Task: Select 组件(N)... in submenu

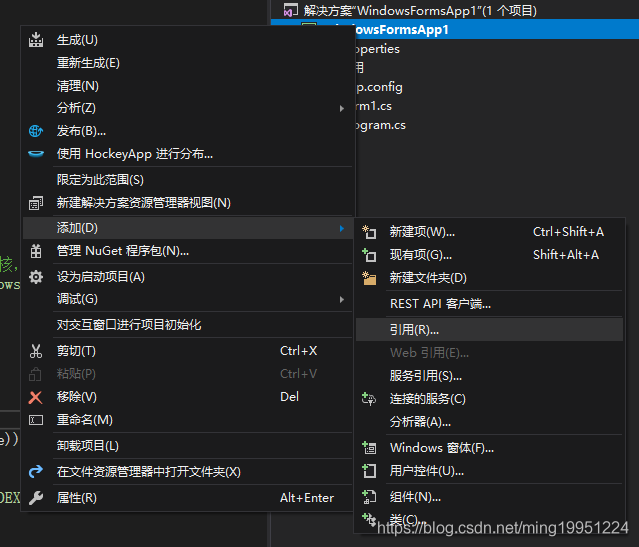Action: 489,497
